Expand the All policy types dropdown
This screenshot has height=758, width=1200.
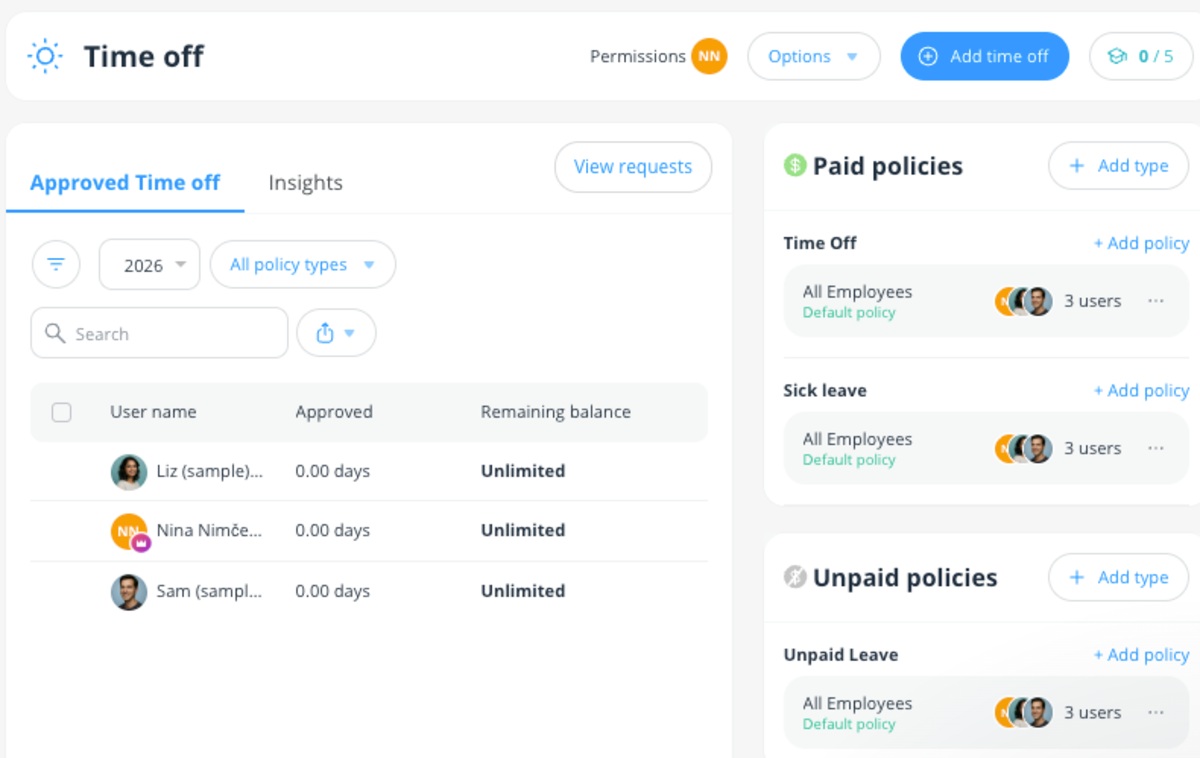[303, 265]
